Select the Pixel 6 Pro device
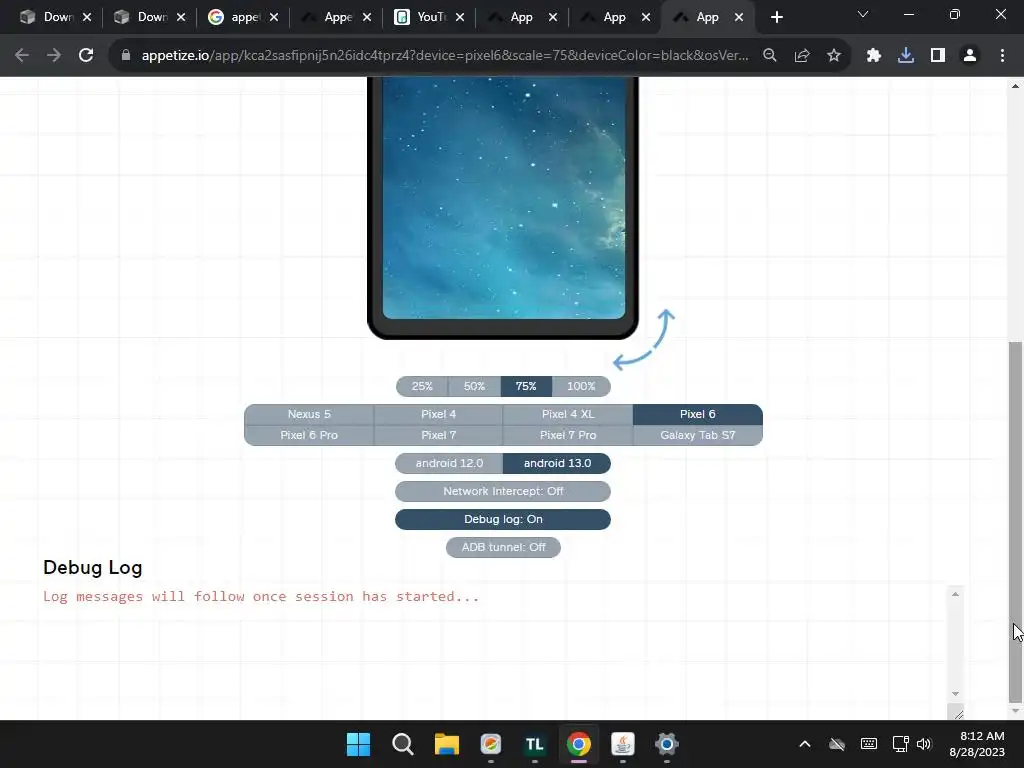 coord(309,435)
